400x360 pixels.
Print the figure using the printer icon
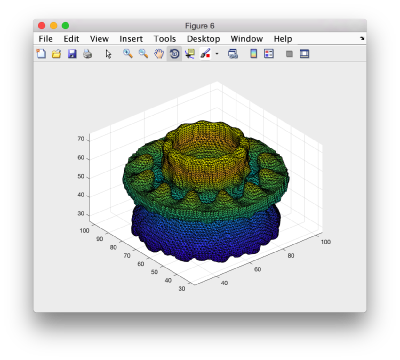coord(87,54)
